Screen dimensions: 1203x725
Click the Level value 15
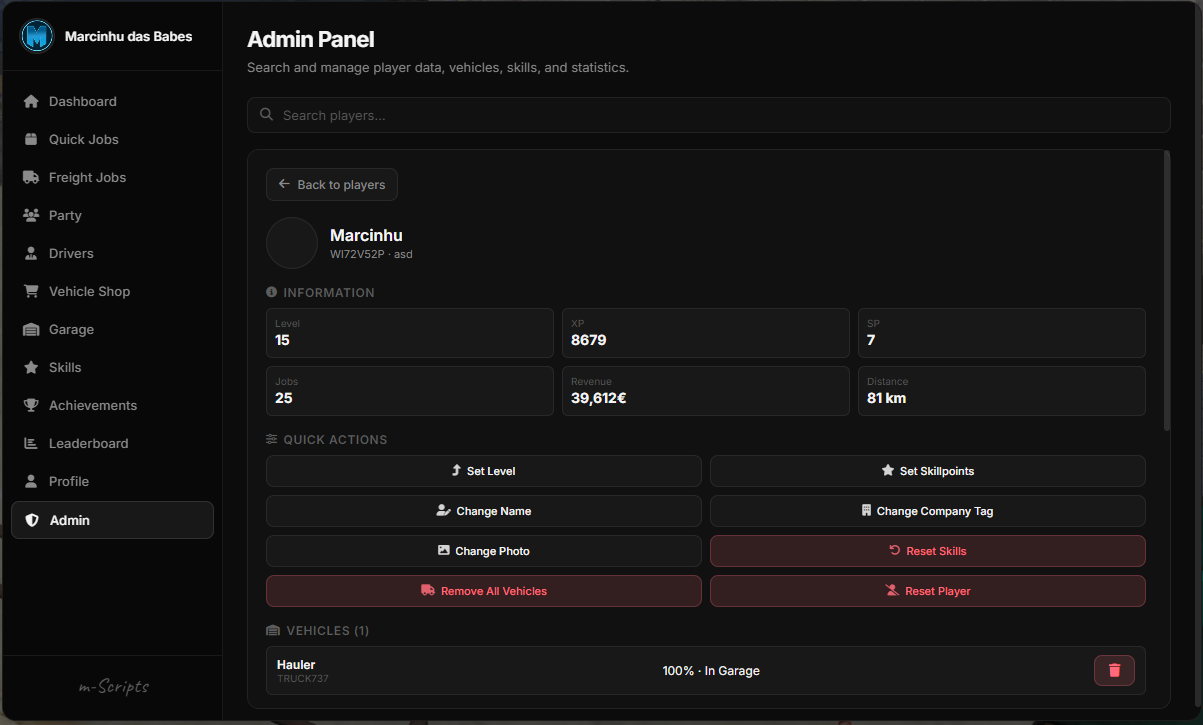(283, 340)
